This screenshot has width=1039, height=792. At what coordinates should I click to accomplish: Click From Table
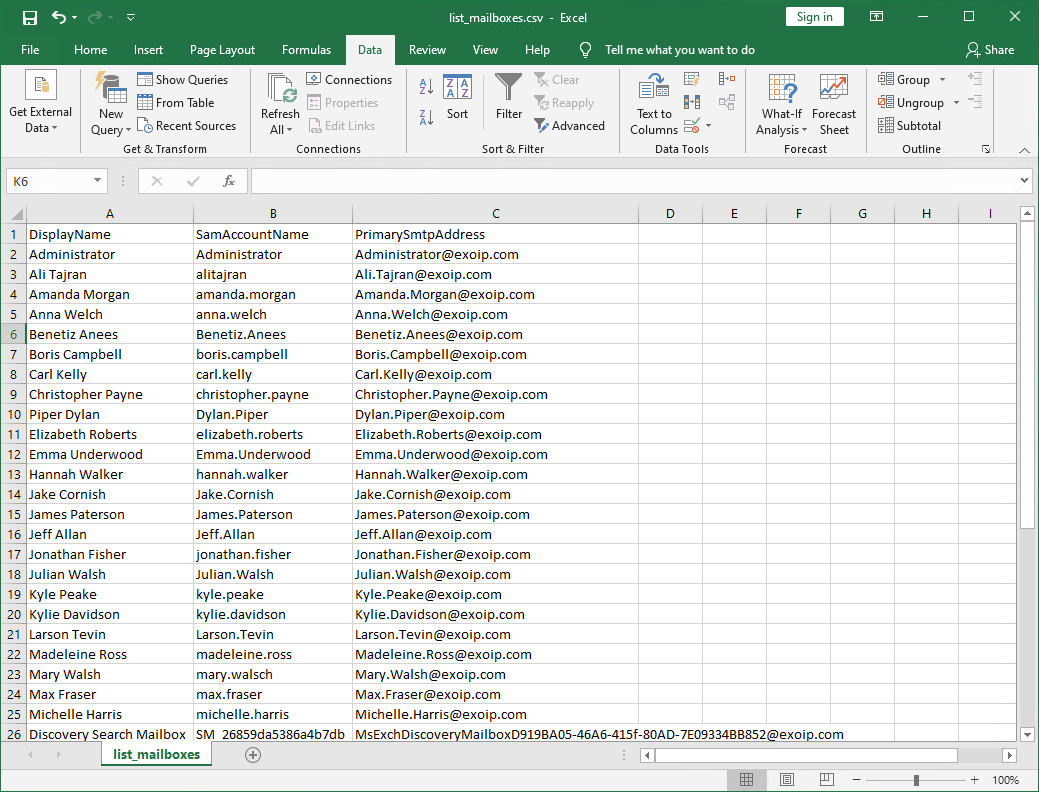point(176,103)
